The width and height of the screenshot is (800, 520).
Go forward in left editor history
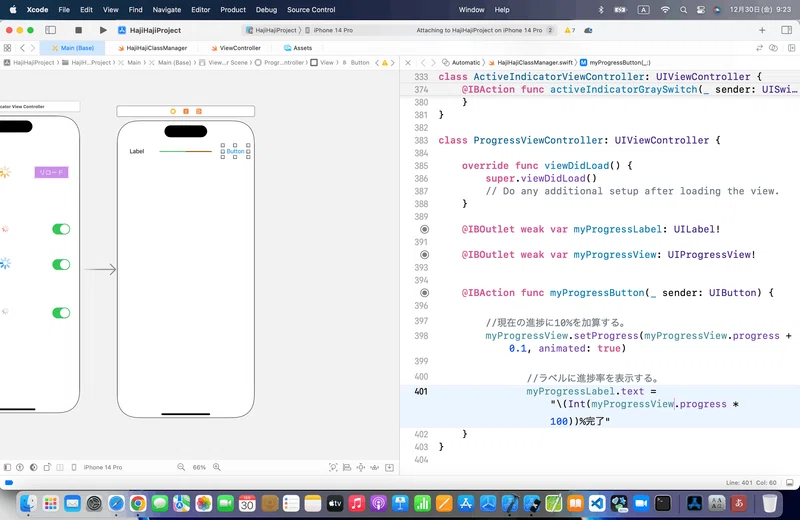click(33, 48)
